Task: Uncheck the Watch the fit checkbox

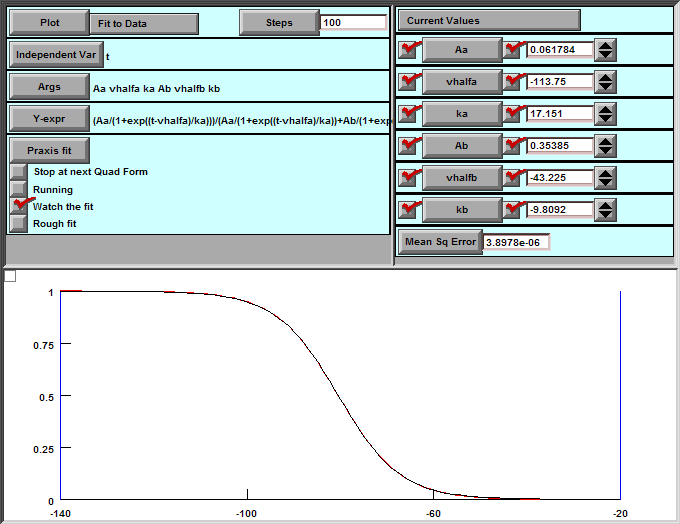Action: click(18, 206)
